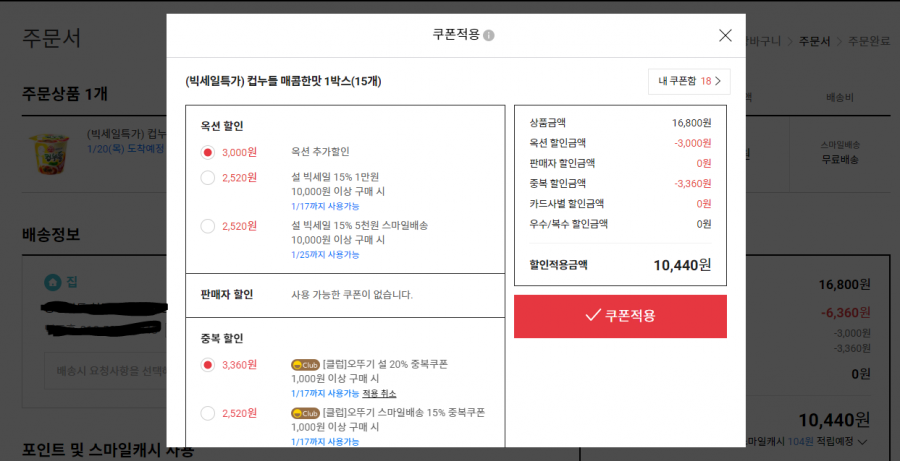The height and width of the screenshot is (461, 900).
Task: Click 상품금액 16,800원 value in summary
Action: point(692,123)
